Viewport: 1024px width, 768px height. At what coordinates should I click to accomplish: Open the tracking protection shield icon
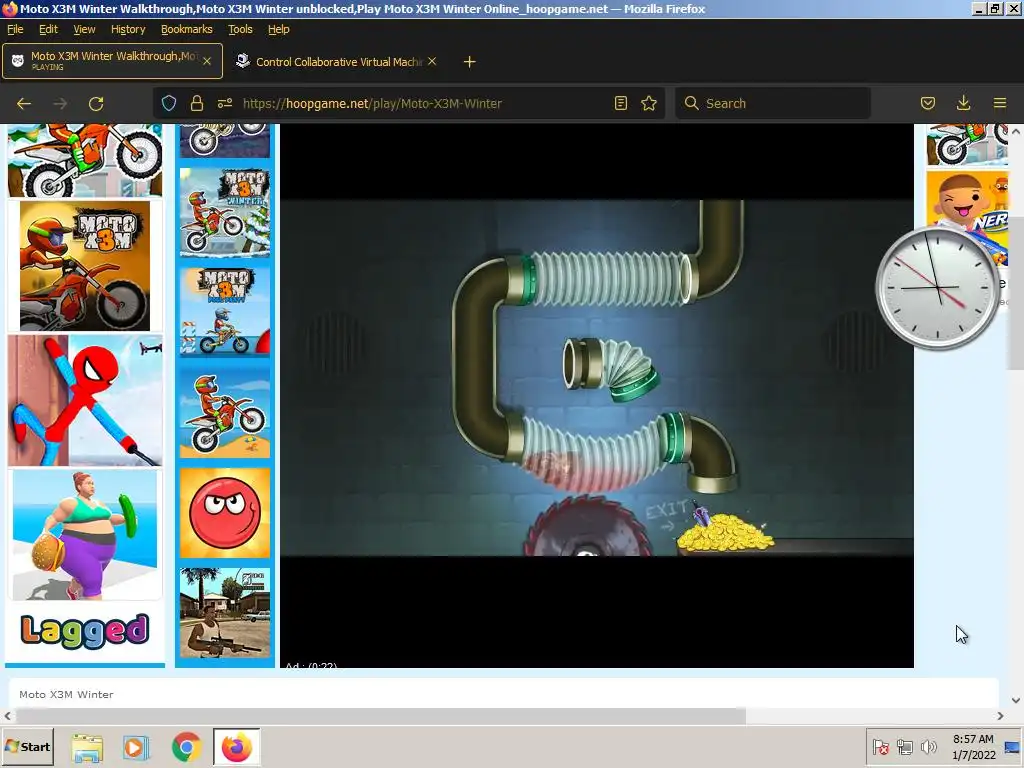169,103
